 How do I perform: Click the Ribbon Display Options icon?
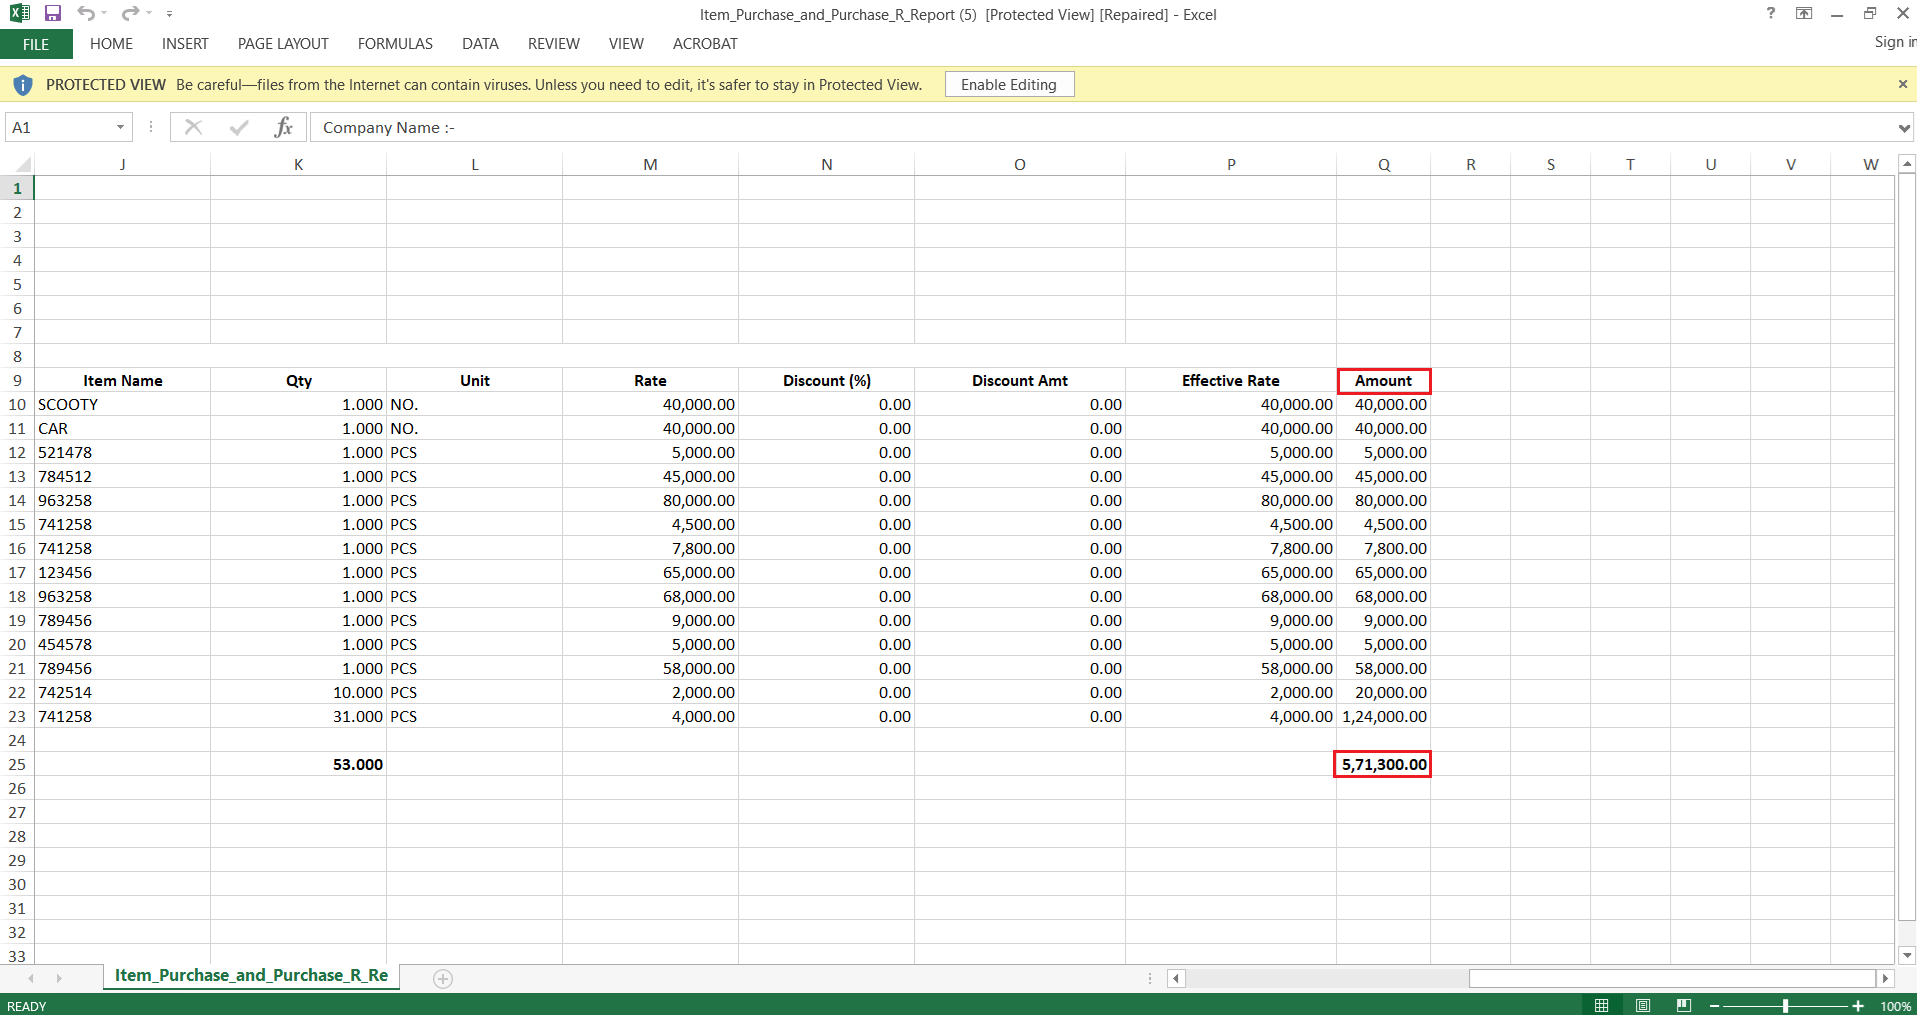pos(1804,13)
